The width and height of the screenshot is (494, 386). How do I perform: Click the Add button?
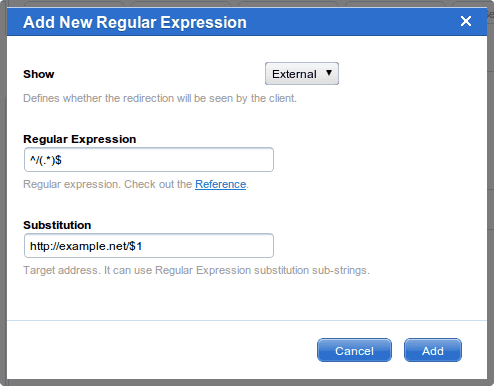click(433, 350)
